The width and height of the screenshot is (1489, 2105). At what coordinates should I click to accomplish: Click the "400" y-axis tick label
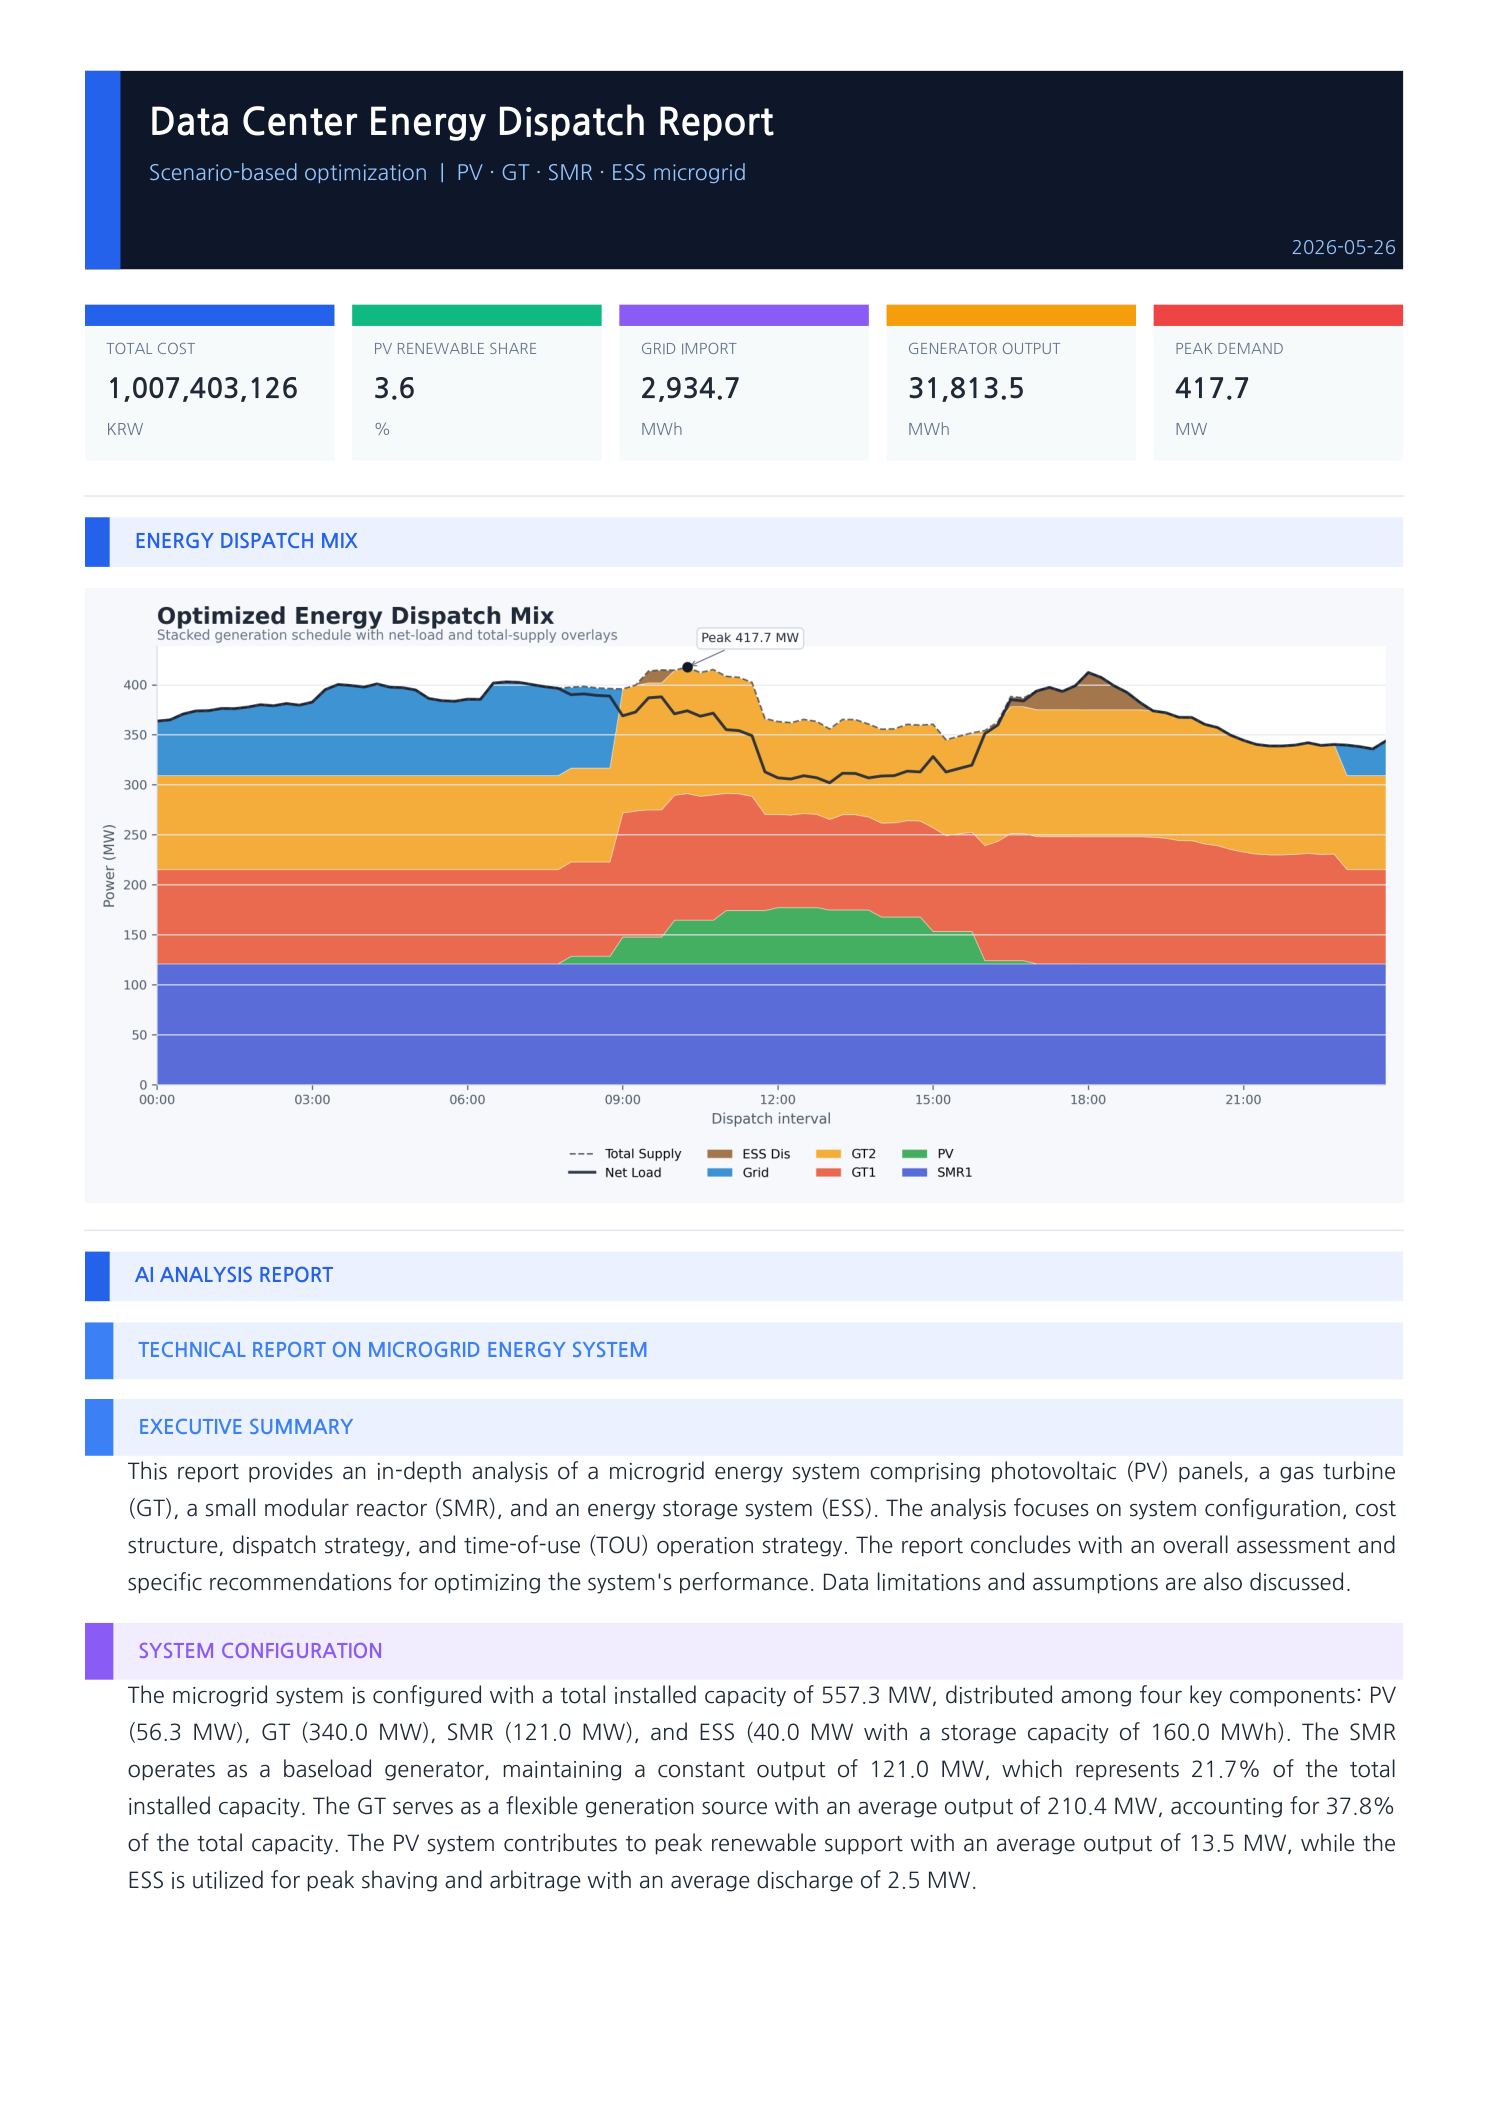[135, 685]
